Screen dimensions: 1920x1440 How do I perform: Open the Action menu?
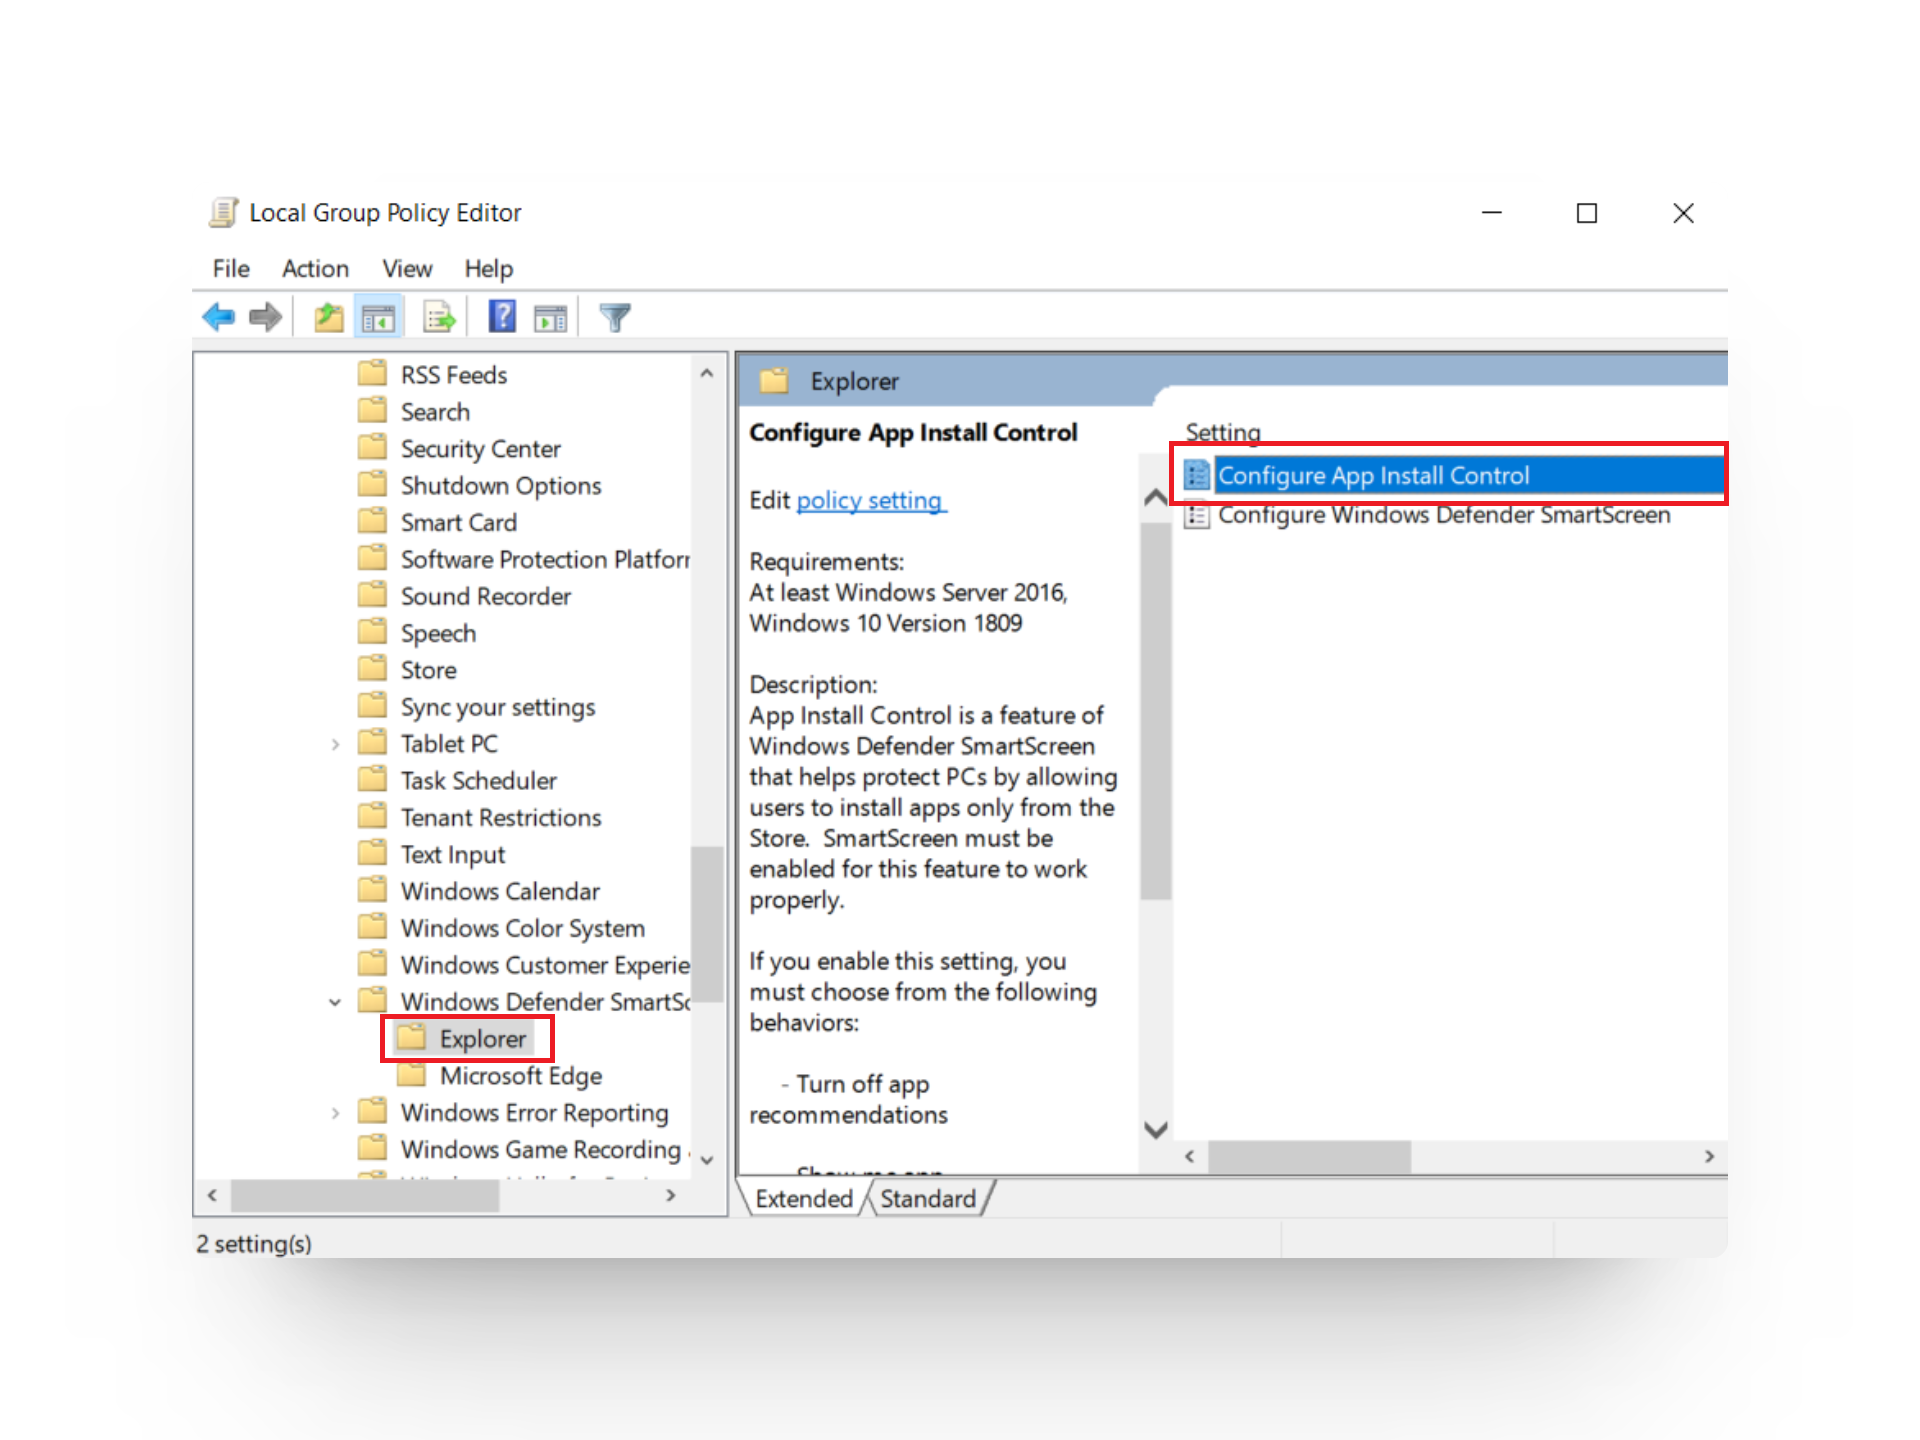coord(315,268)
